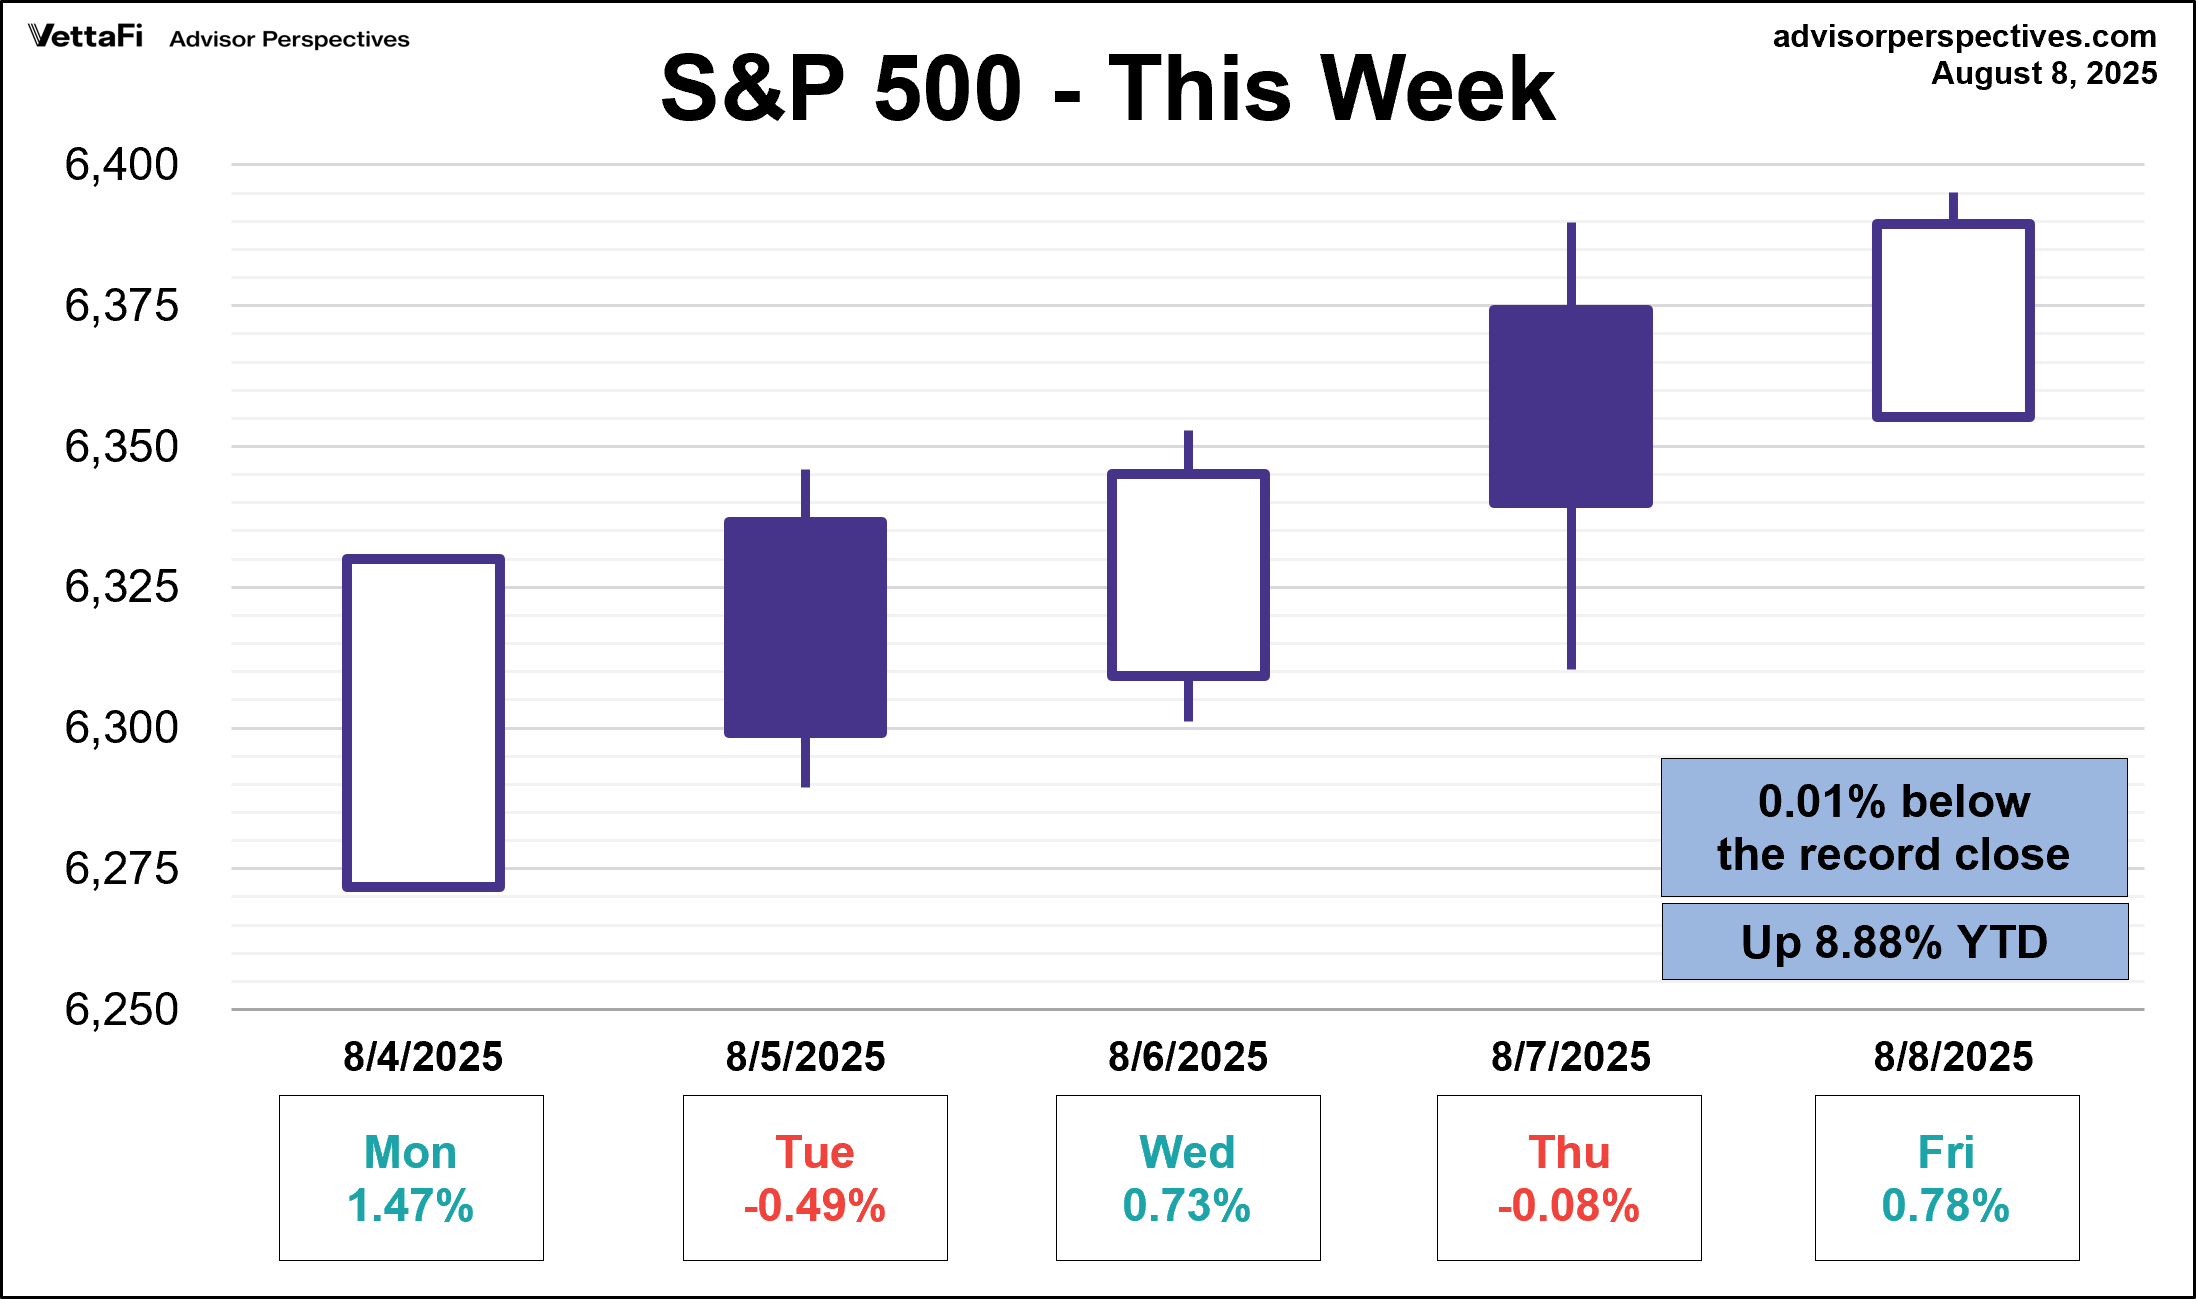Click the Up 8.88% YTD callout
The image size is (2196, 1299).
click(x=1894, y=942)
